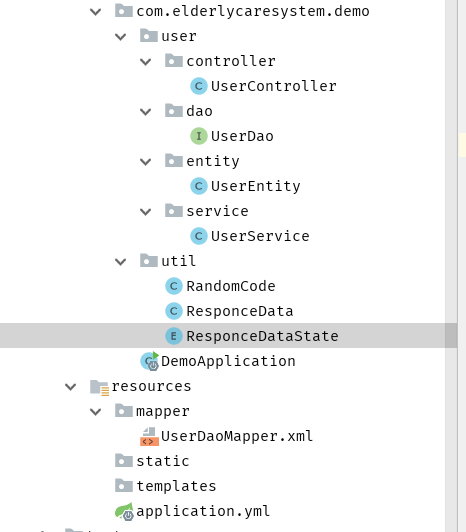The height and width of the screenshot is (532, 466).
Task: Collapse the mapper folder chevron
Action: pos(96,412)
